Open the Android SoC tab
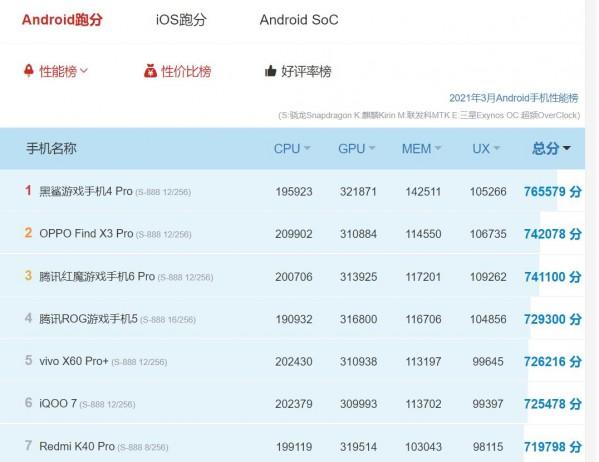Image resolution: width=599 pixels, height=462 pixels. 299,20
